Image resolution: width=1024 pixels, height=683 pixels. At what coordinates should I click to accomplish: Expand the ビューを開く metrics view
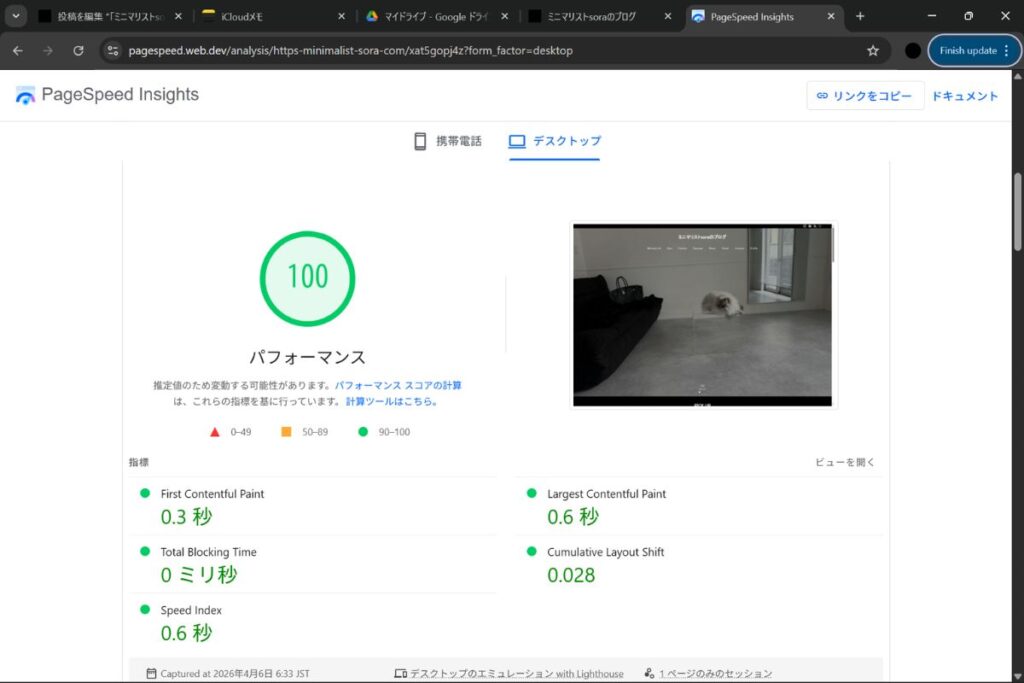pos(845,462)
